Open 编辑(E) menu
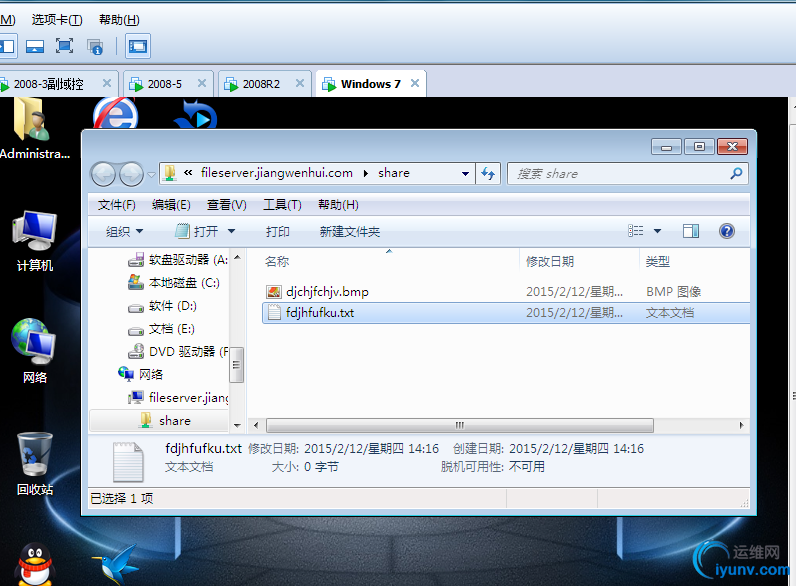 [171, 205]
